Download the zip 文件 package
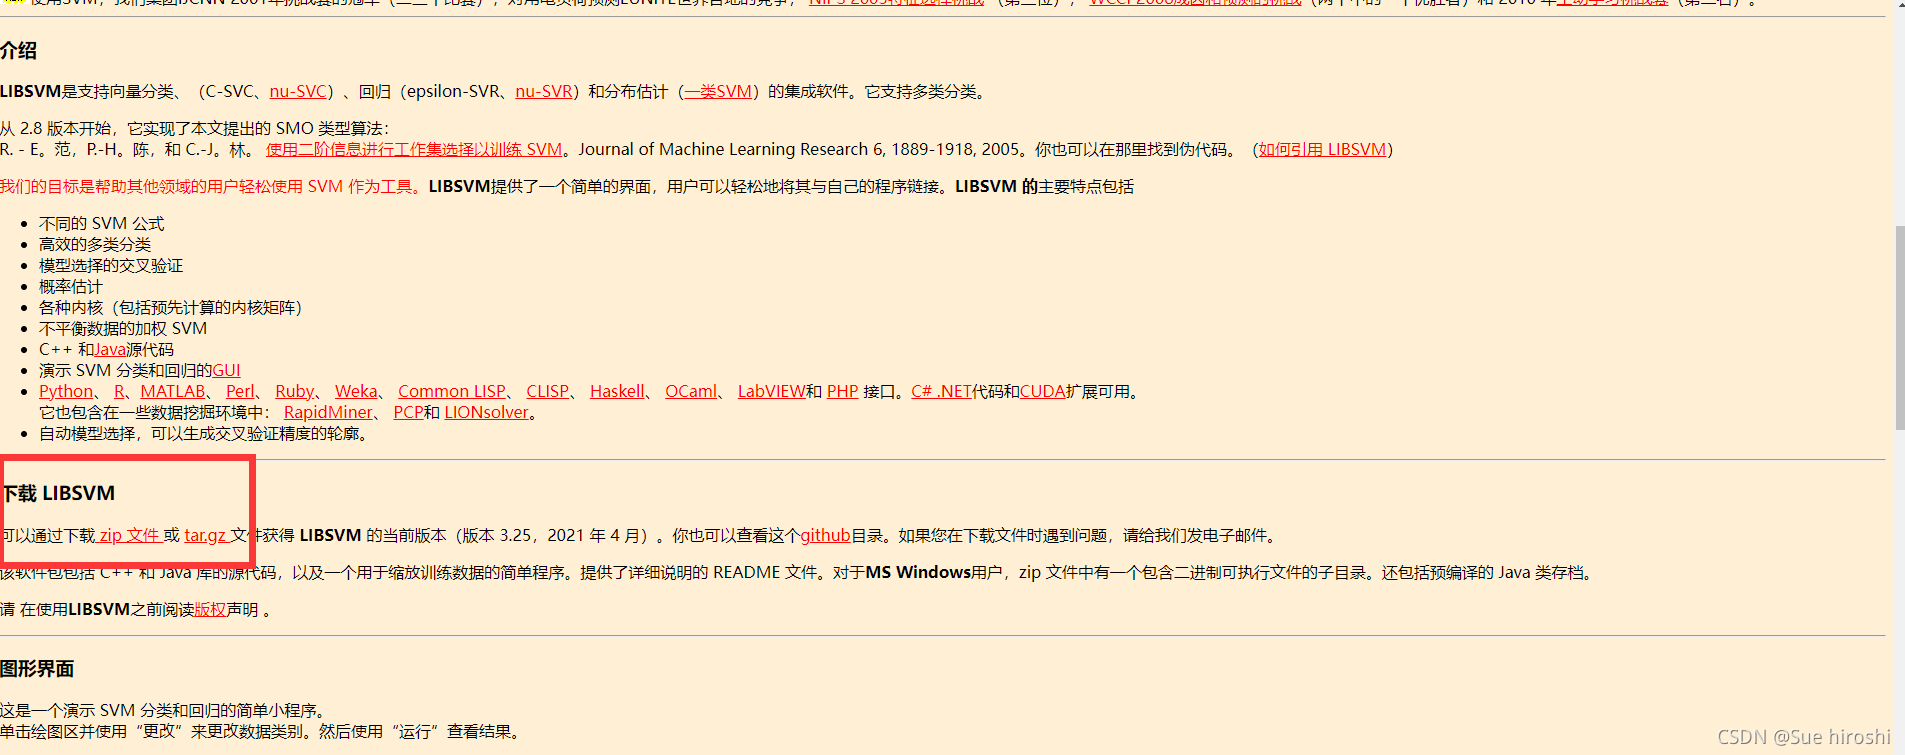Screen dimensions: 1905x755 tap(129, 536)
